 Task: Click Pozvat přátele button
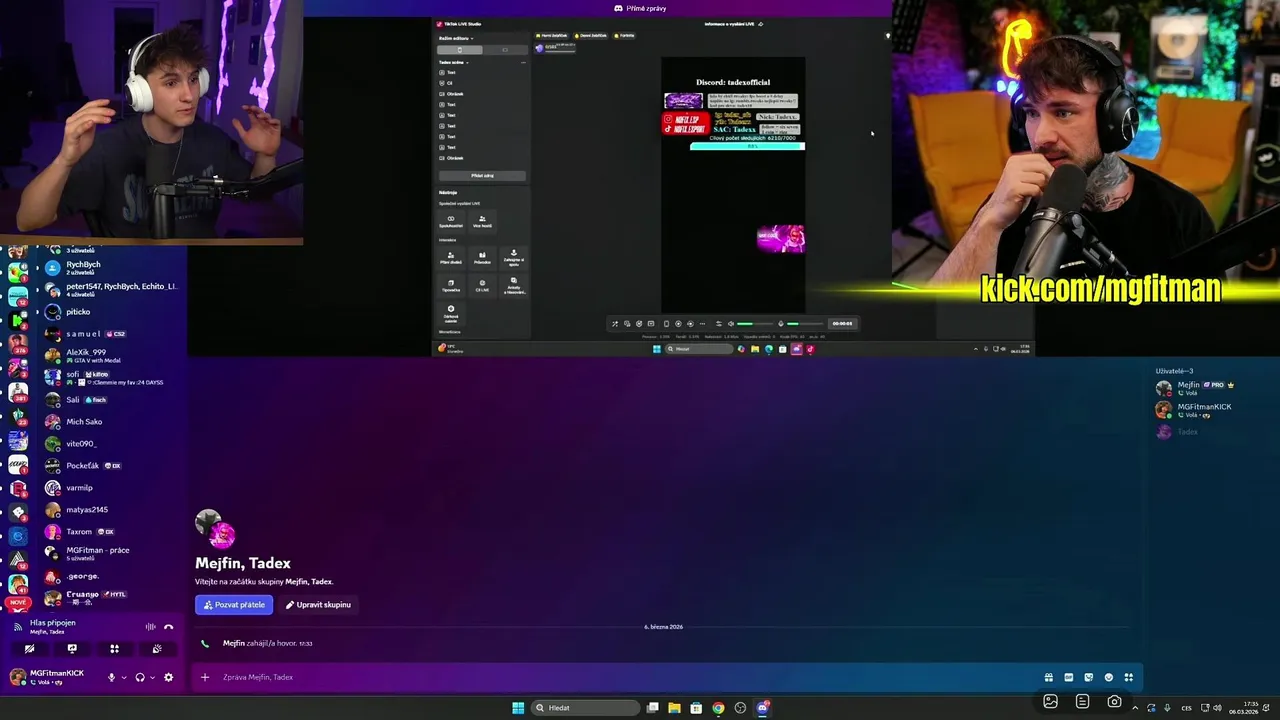click(x=234, y=604)
